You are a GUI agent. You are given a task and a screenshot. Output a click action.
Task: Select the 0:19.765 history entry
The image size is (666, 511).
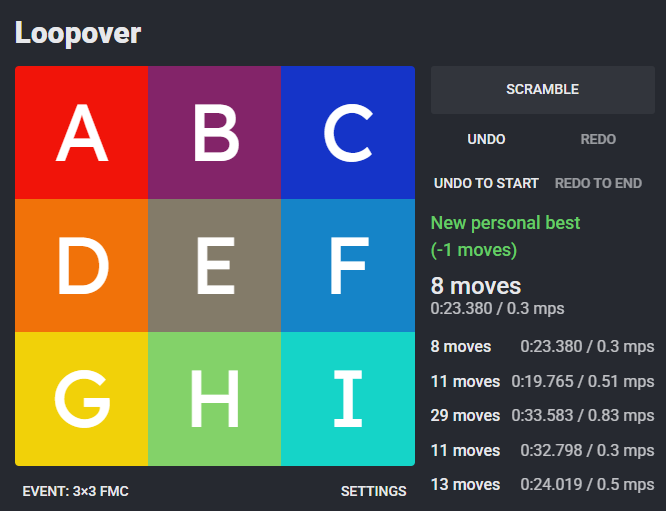point(542,381)
